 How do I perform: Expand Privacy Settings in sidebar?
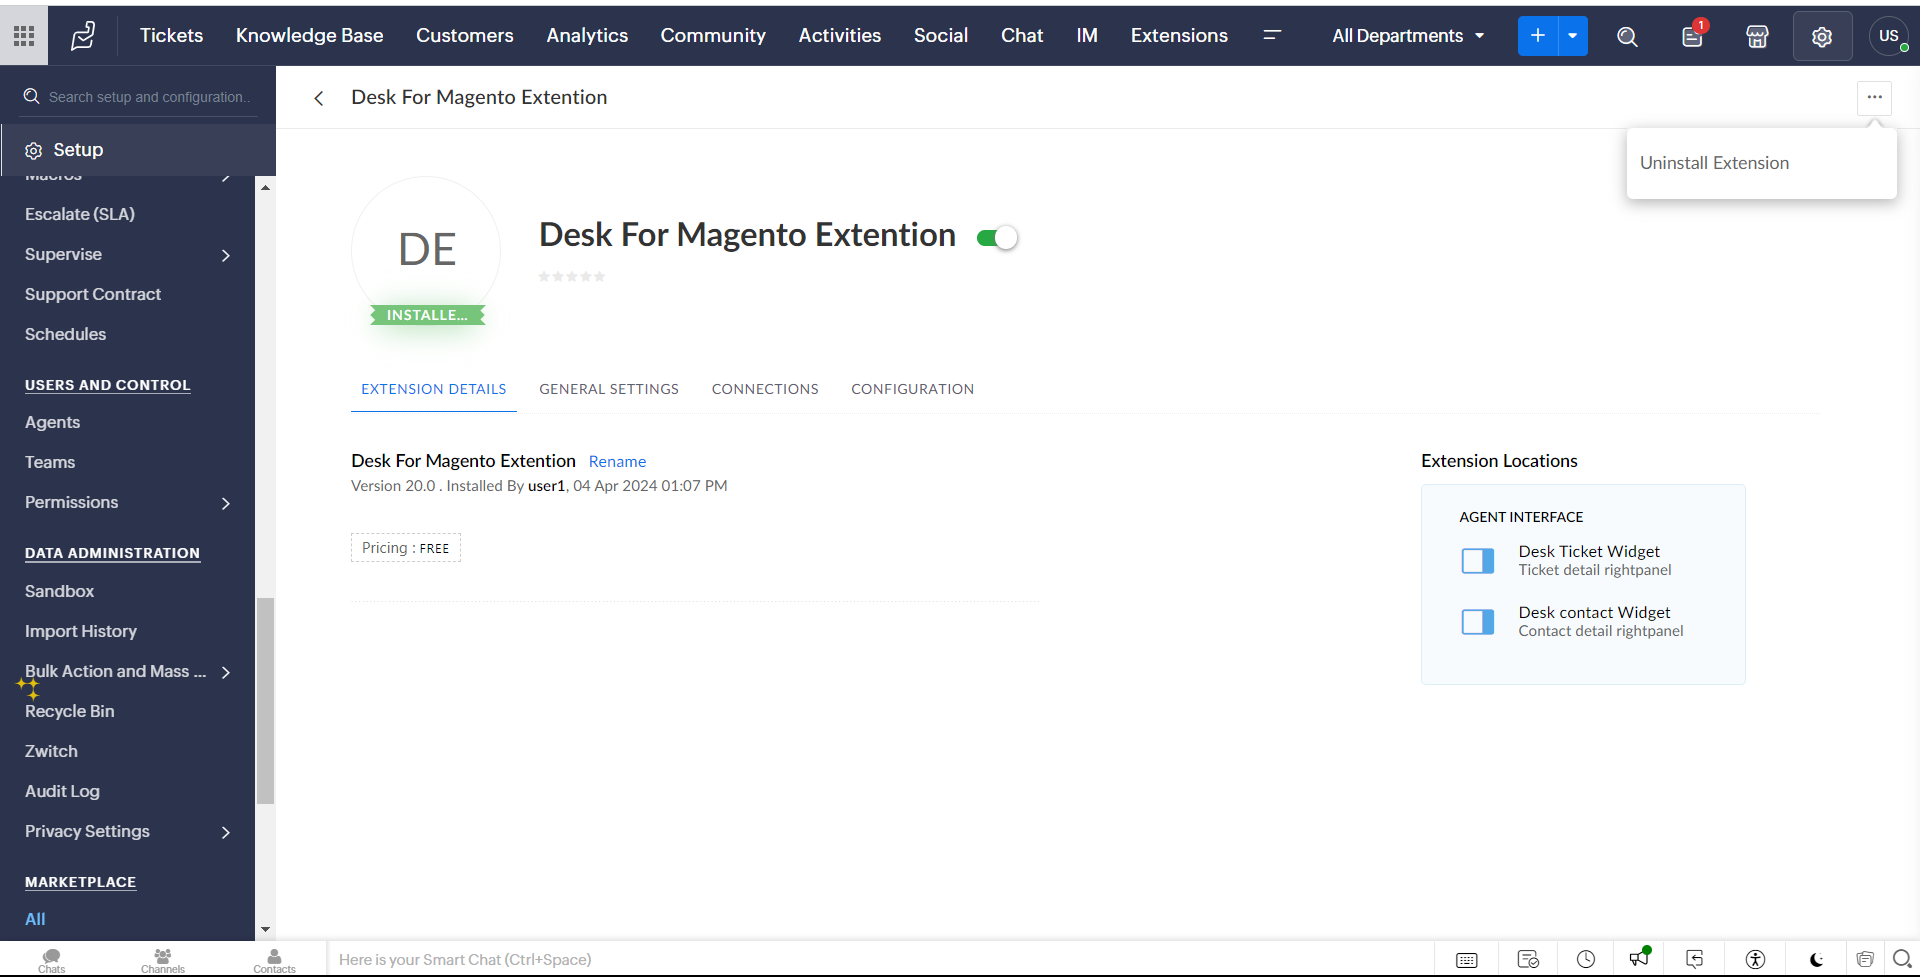click(x=226, y=832)
